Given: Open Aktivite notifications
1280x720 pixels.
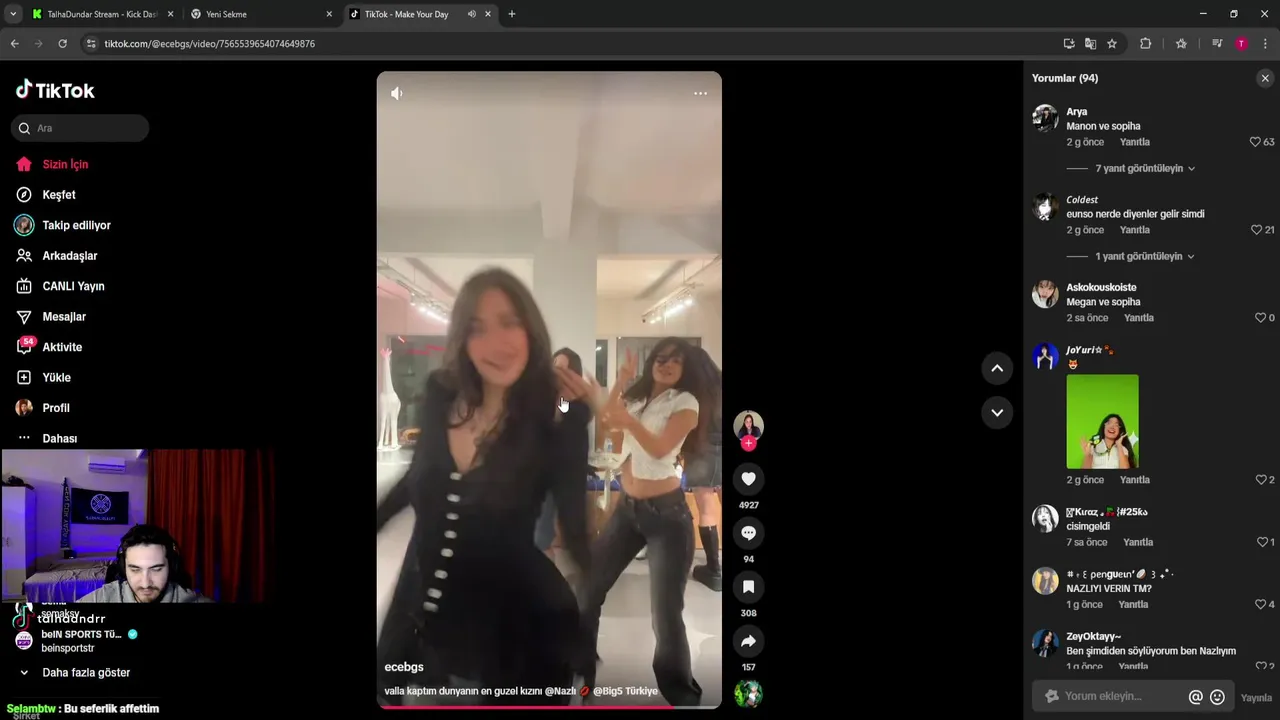Looking at the screenshot, I should click(x=62, y=347).
